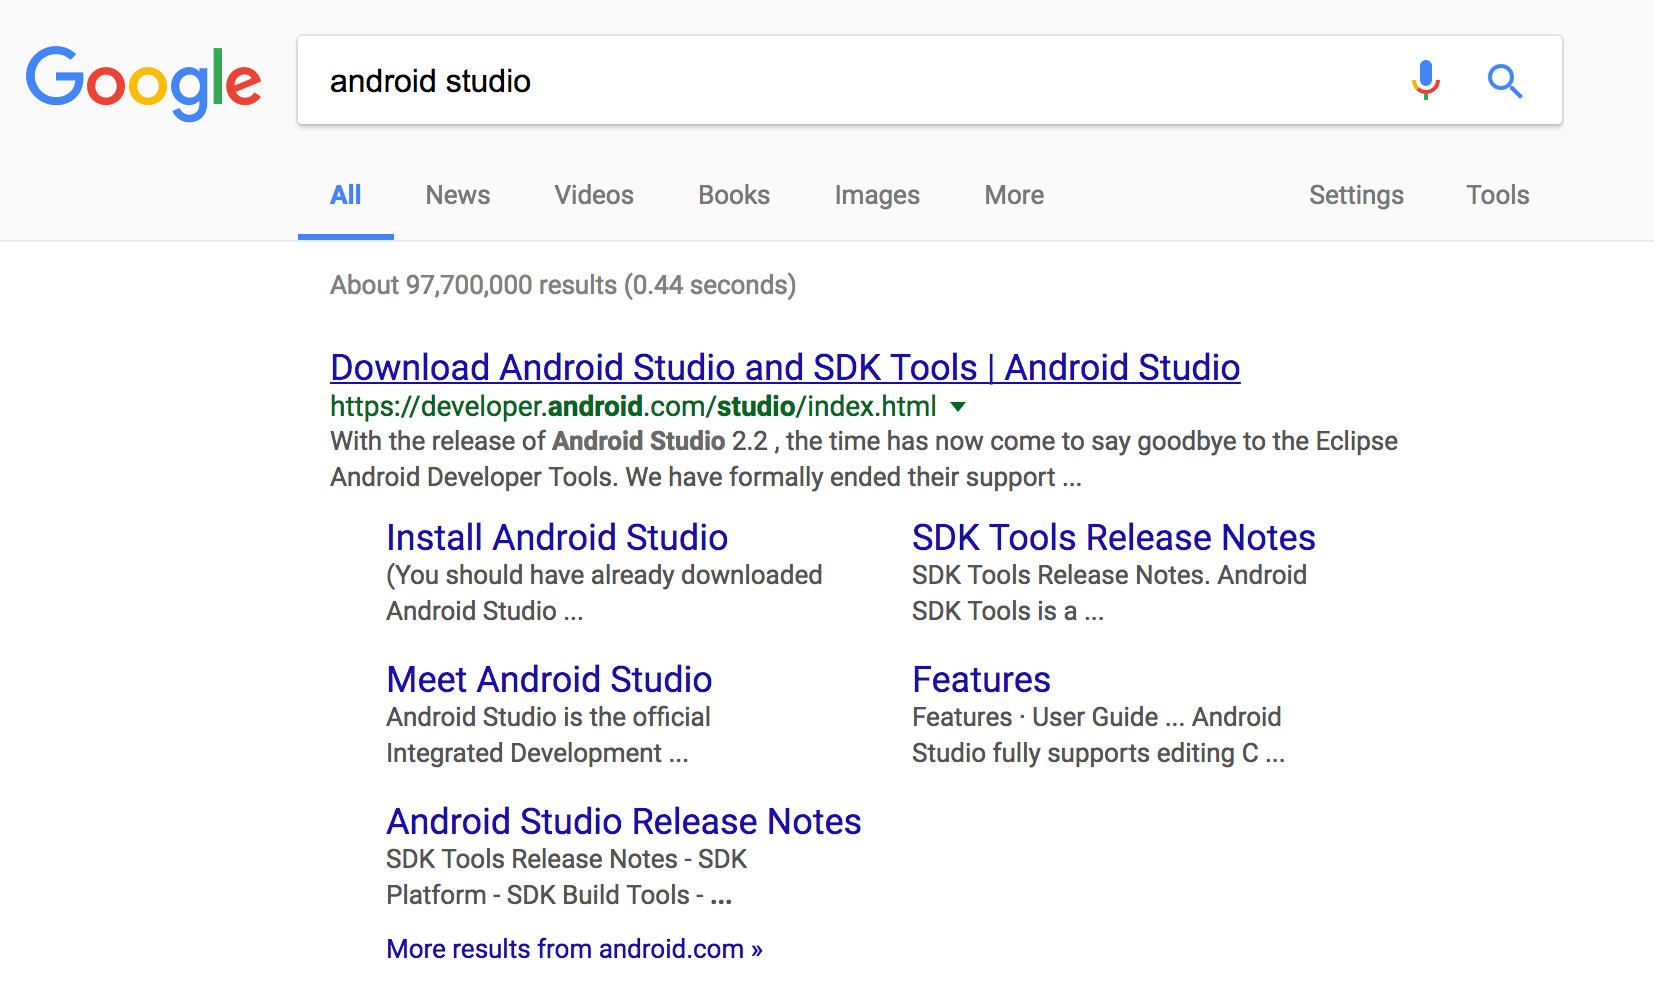1654x1006 pixels.
Task: Click 'More results from android.com »'
Action: coord(574,949)
